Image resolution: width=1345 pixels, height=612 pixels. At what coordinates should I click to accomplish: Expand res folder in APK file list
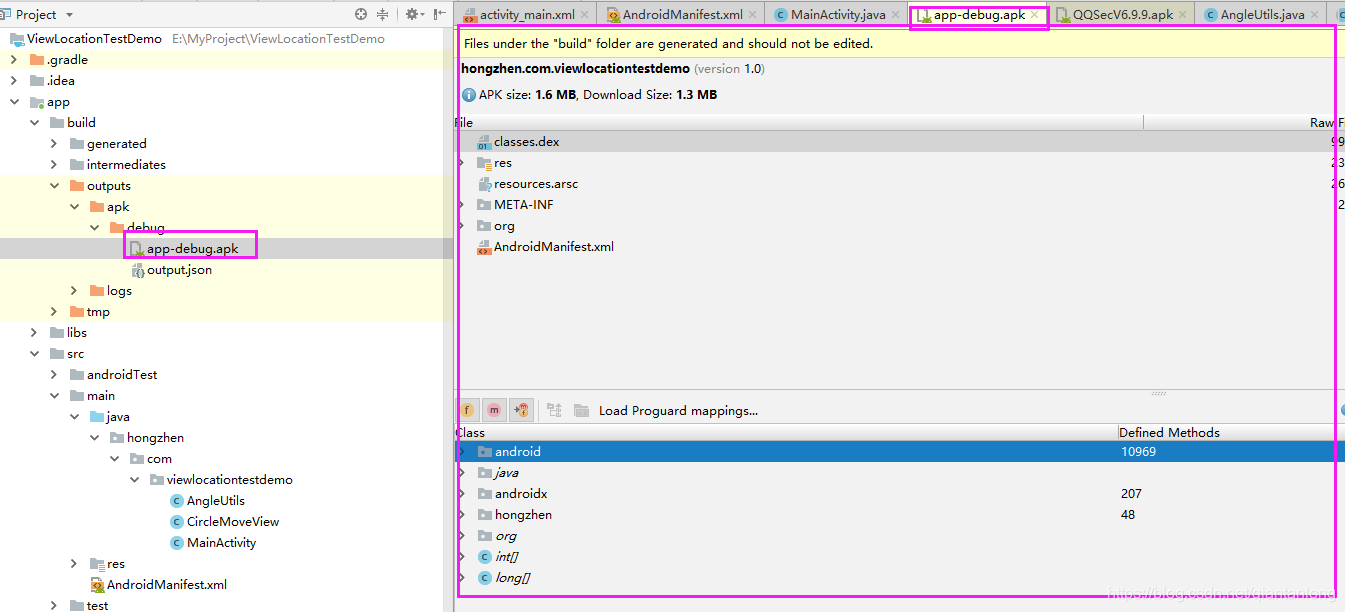click(x=461, y=163)
